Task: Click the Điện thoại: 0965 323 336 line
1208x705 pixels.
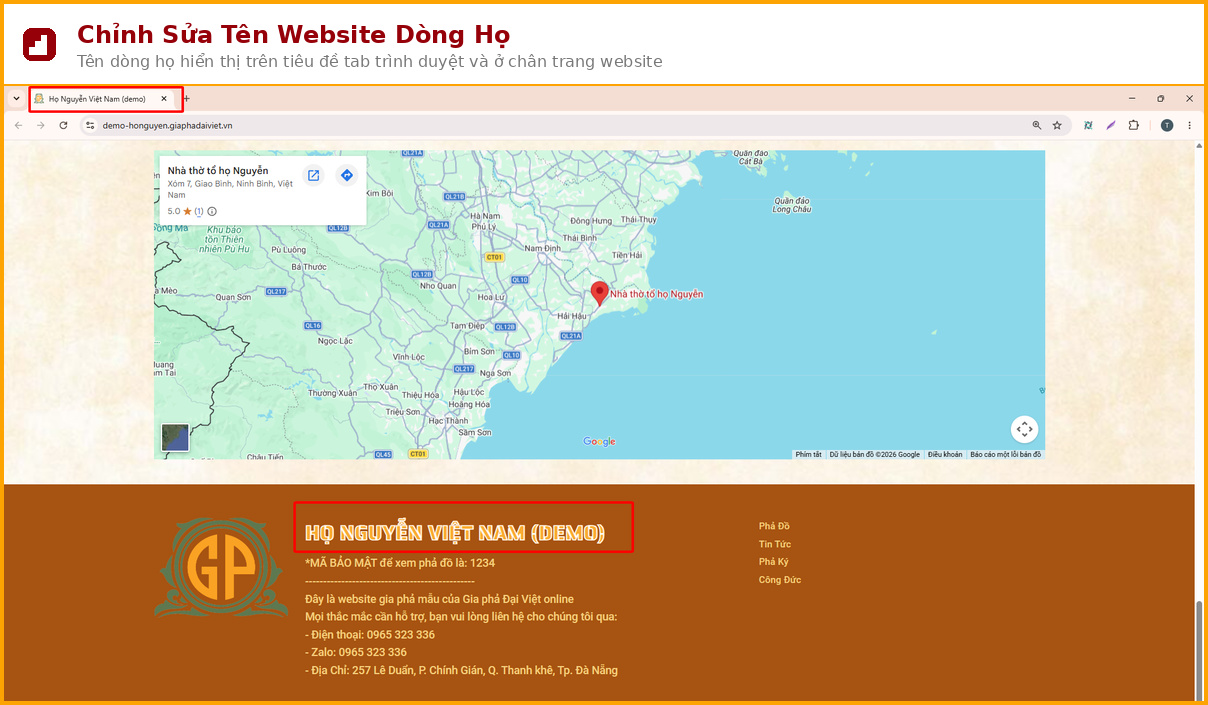Action: 370,635
